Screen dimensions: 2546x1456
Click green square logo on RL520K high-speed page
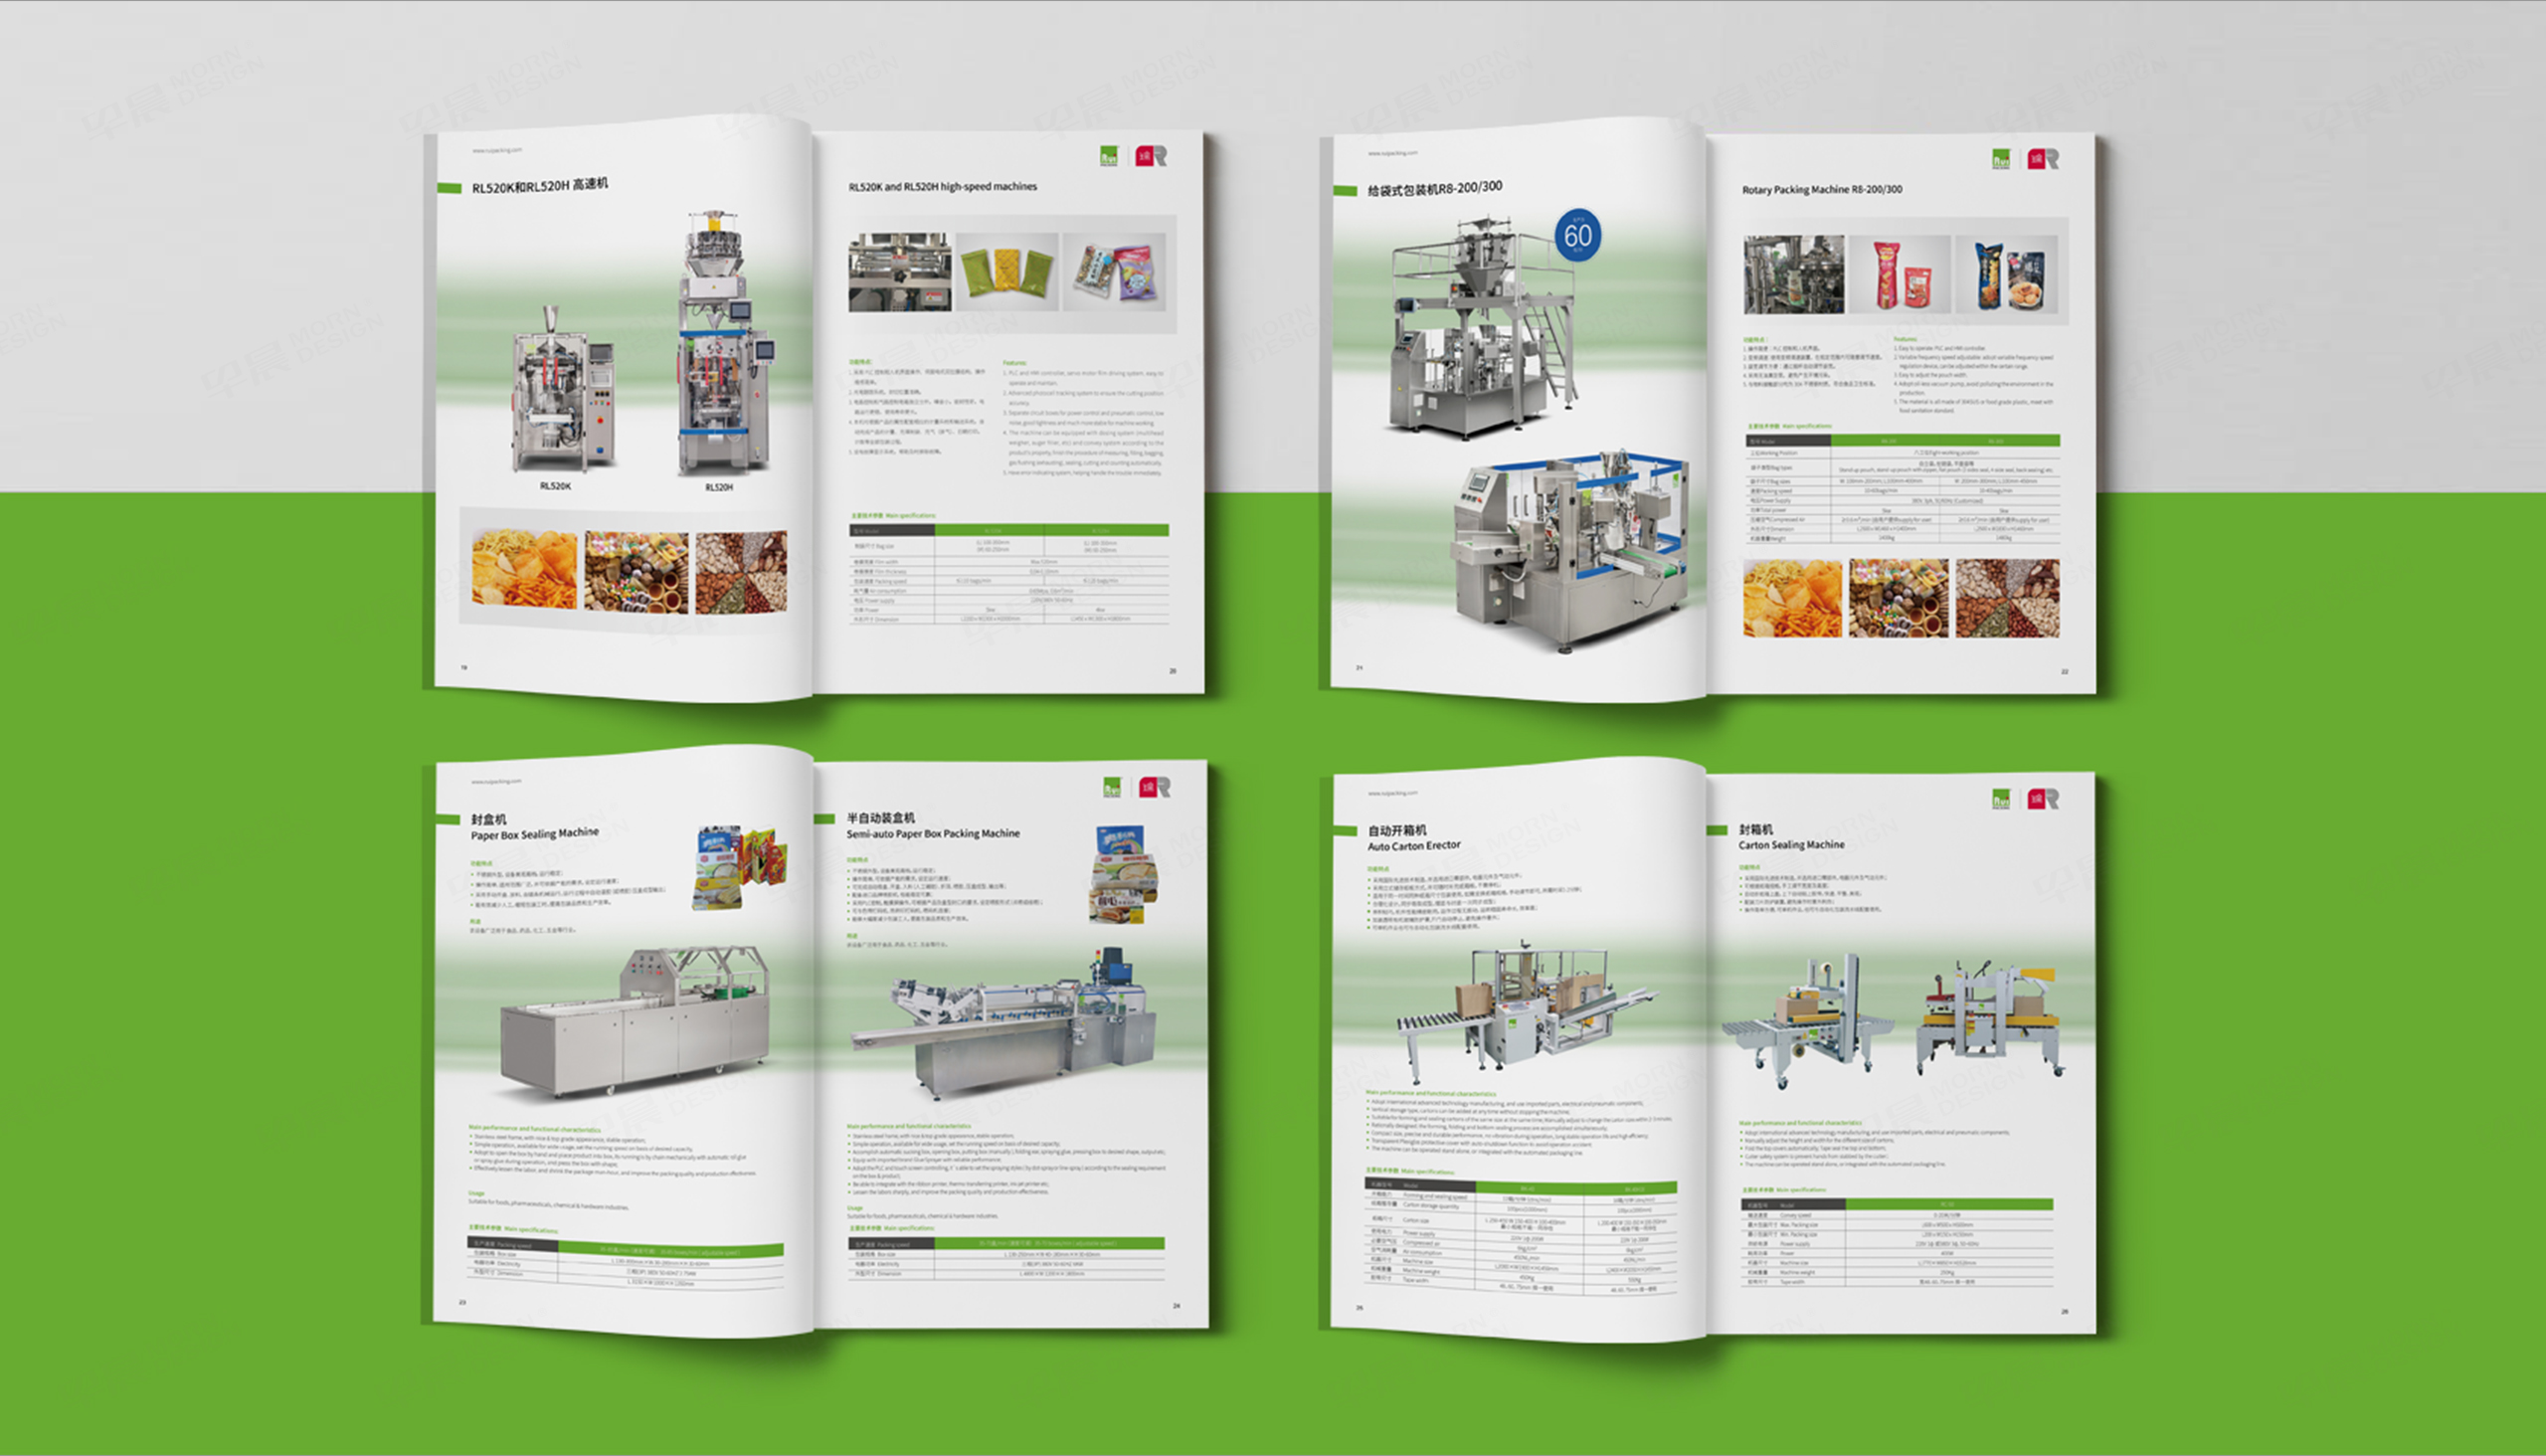[x=1108, y=156]
